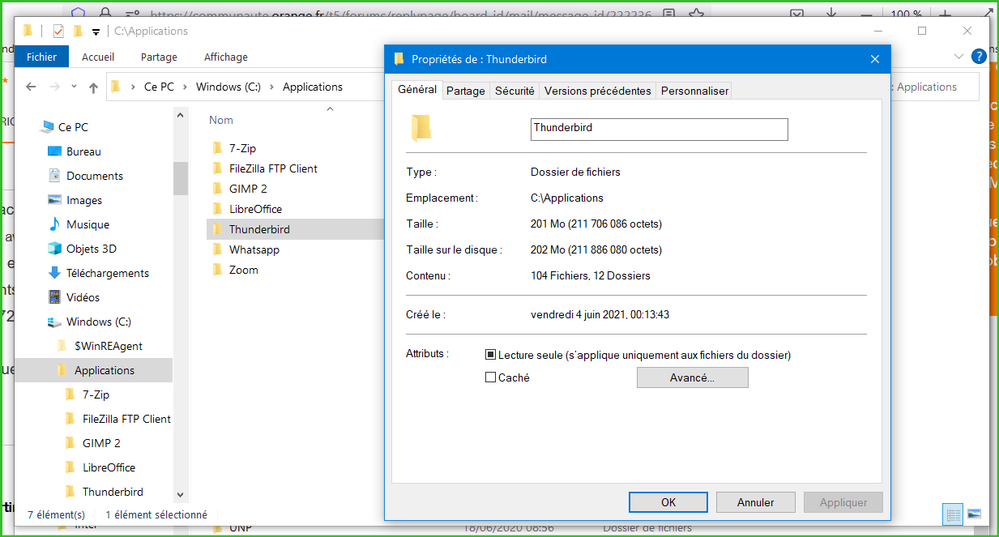Open Objets 3D in the navigation pane
The width and height of the screenshot is (999, 537).
pyautogui.click(x=91, y=248)
